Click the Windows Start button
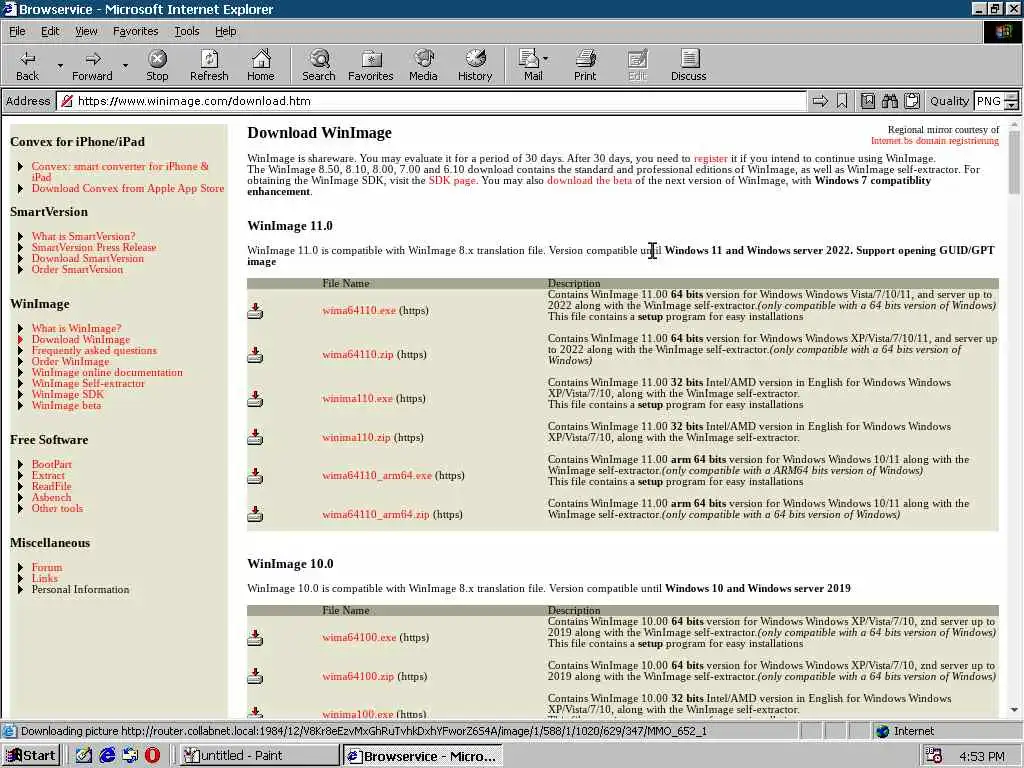Screen dimensions: 1024x768 click(x=31, y=756)
